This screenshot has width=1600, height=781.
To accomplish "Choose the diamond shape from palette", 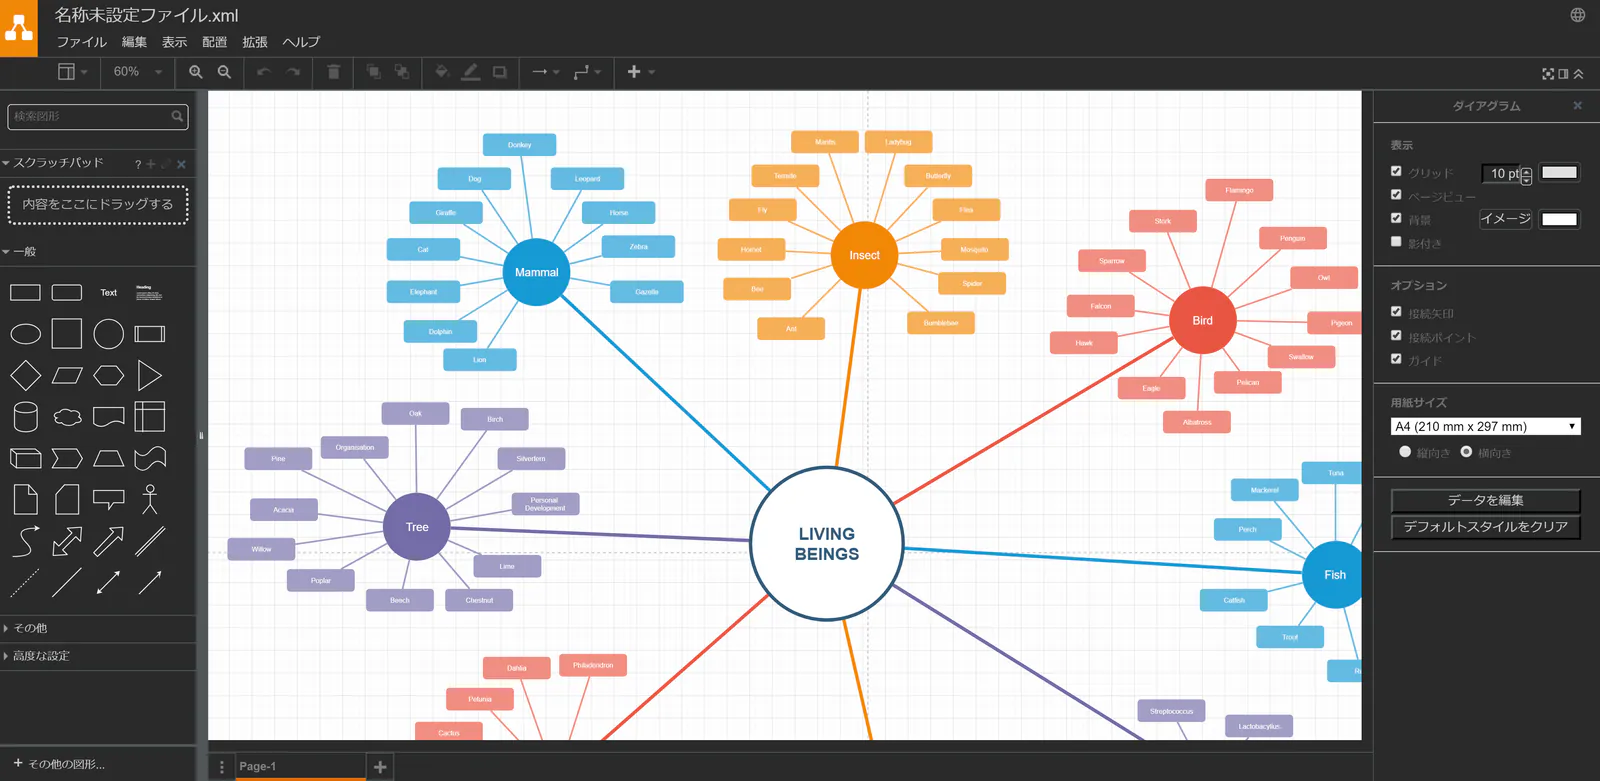I will click(25, 375).
